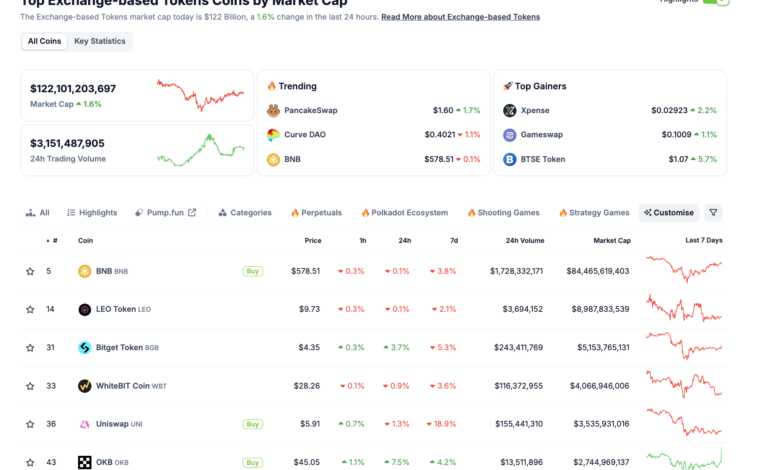Click the Top Gainers card heading
This screenshot has height=470, width=780.
click(535, 86)
